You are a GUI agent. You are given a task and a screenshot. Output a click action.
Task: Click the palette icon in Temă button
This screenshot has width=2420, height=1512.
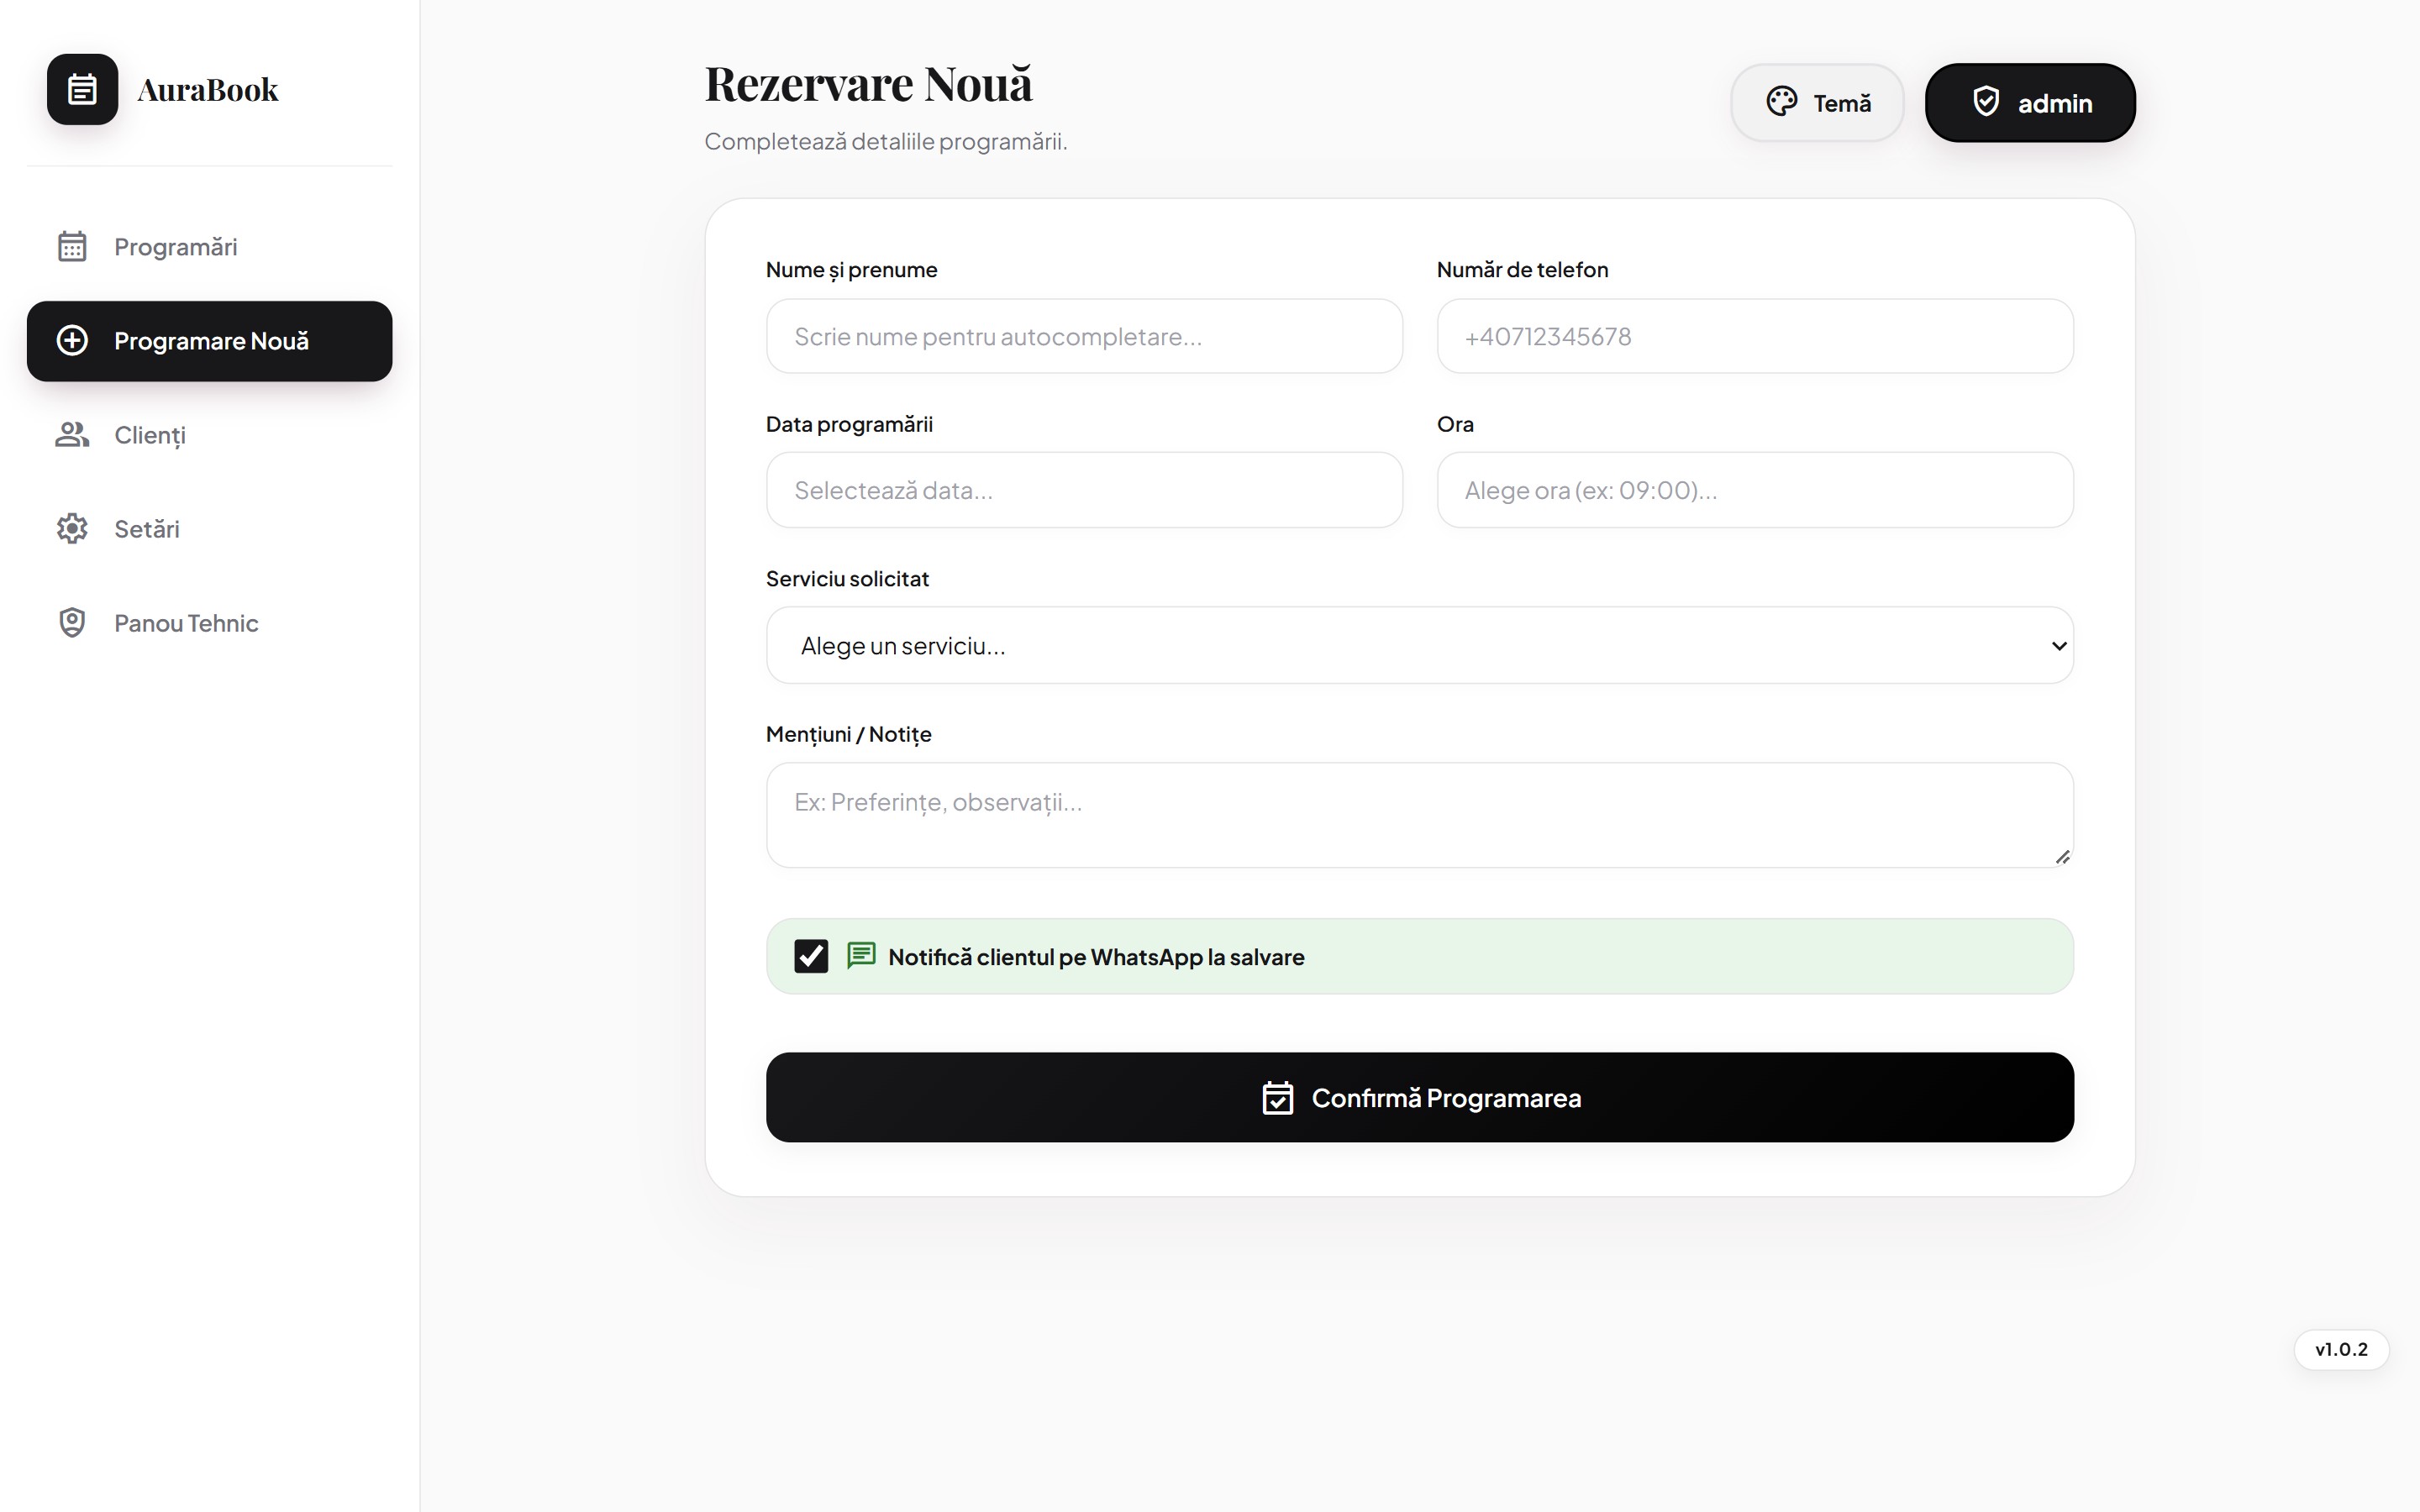[x=1782, y=102]
